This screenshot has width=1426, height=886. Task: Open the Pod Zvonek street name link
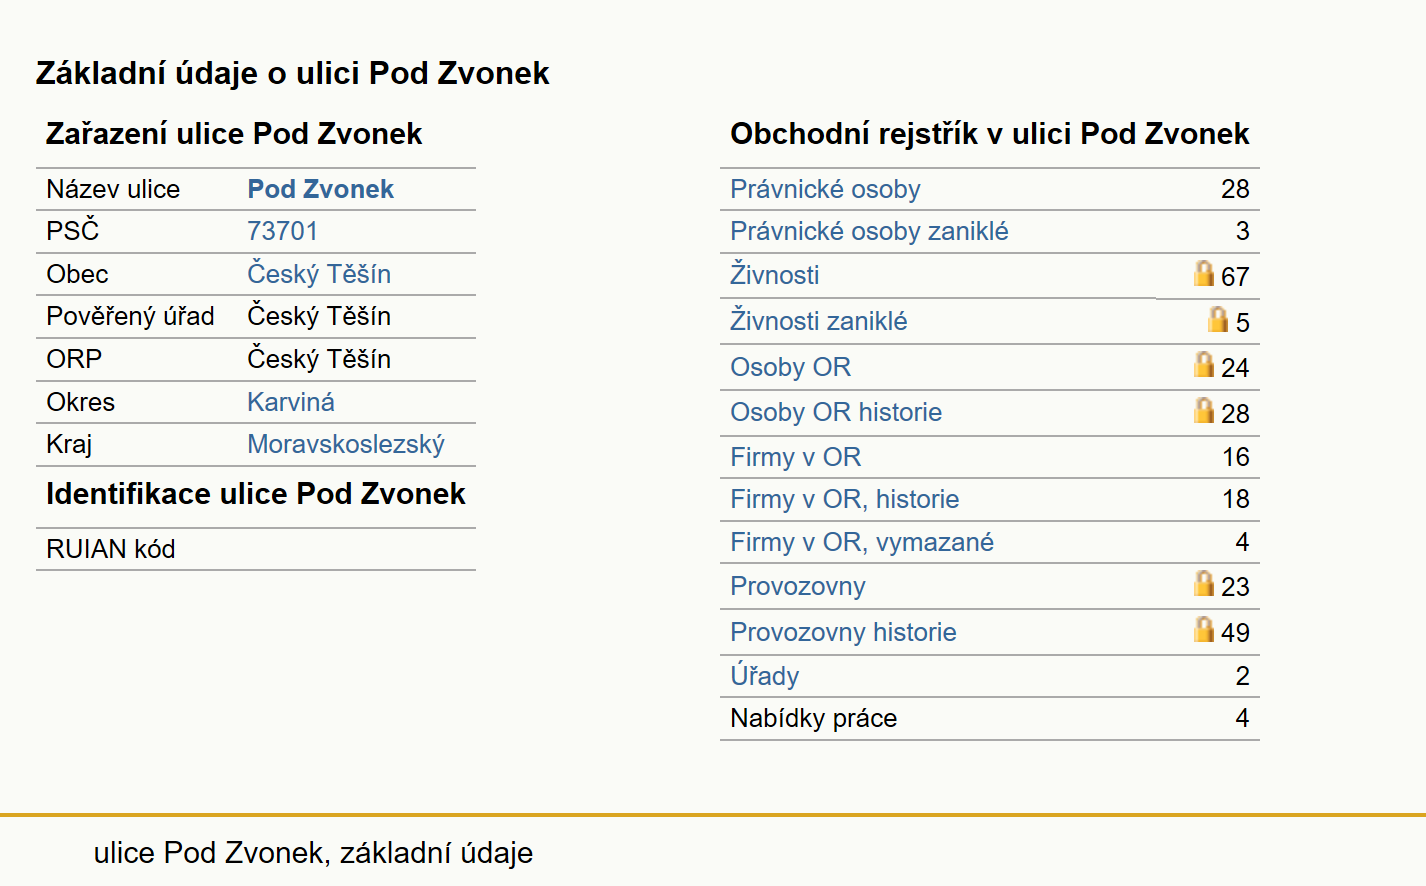(x=320, y=189)
